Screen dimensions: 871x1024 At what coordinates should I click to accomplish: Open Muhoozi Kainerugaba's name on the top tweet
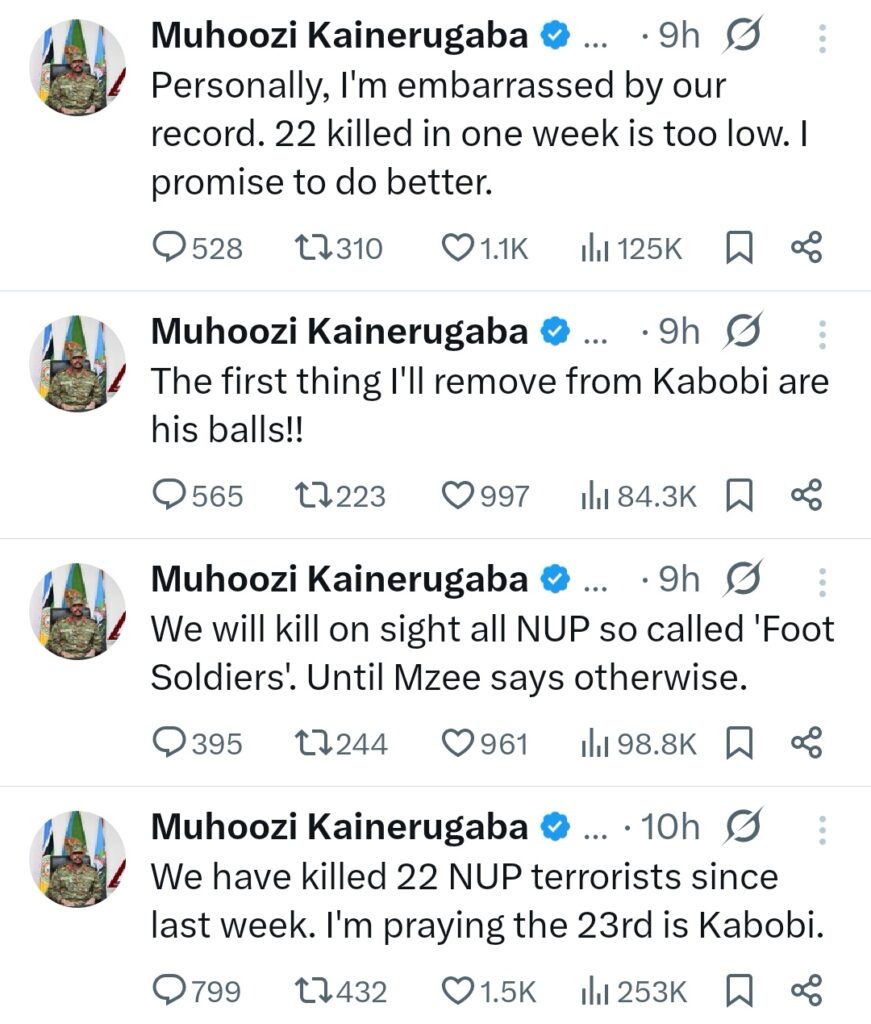339,37
